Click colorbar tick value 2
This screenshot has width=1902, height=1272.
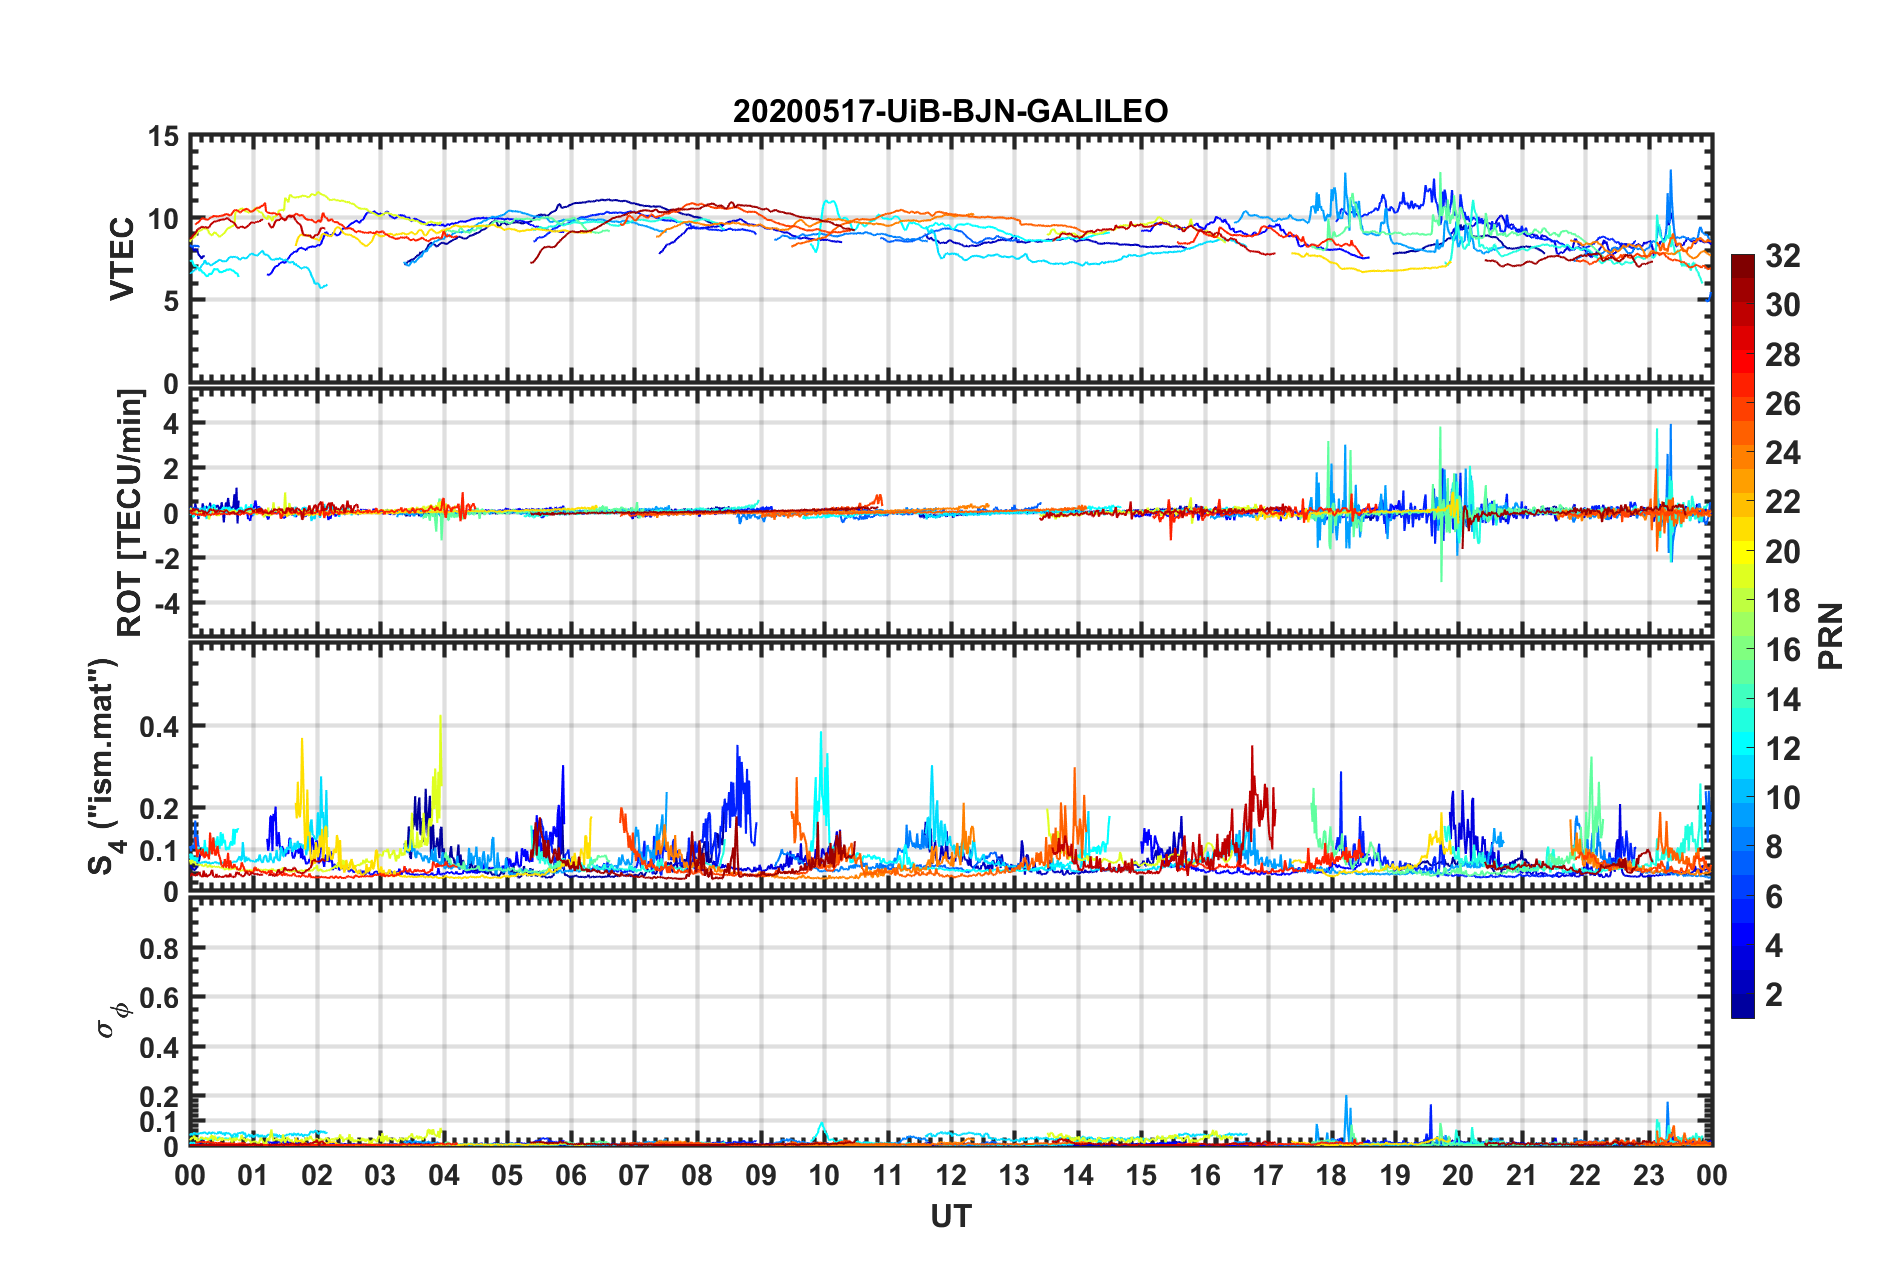click(1774, 995)
